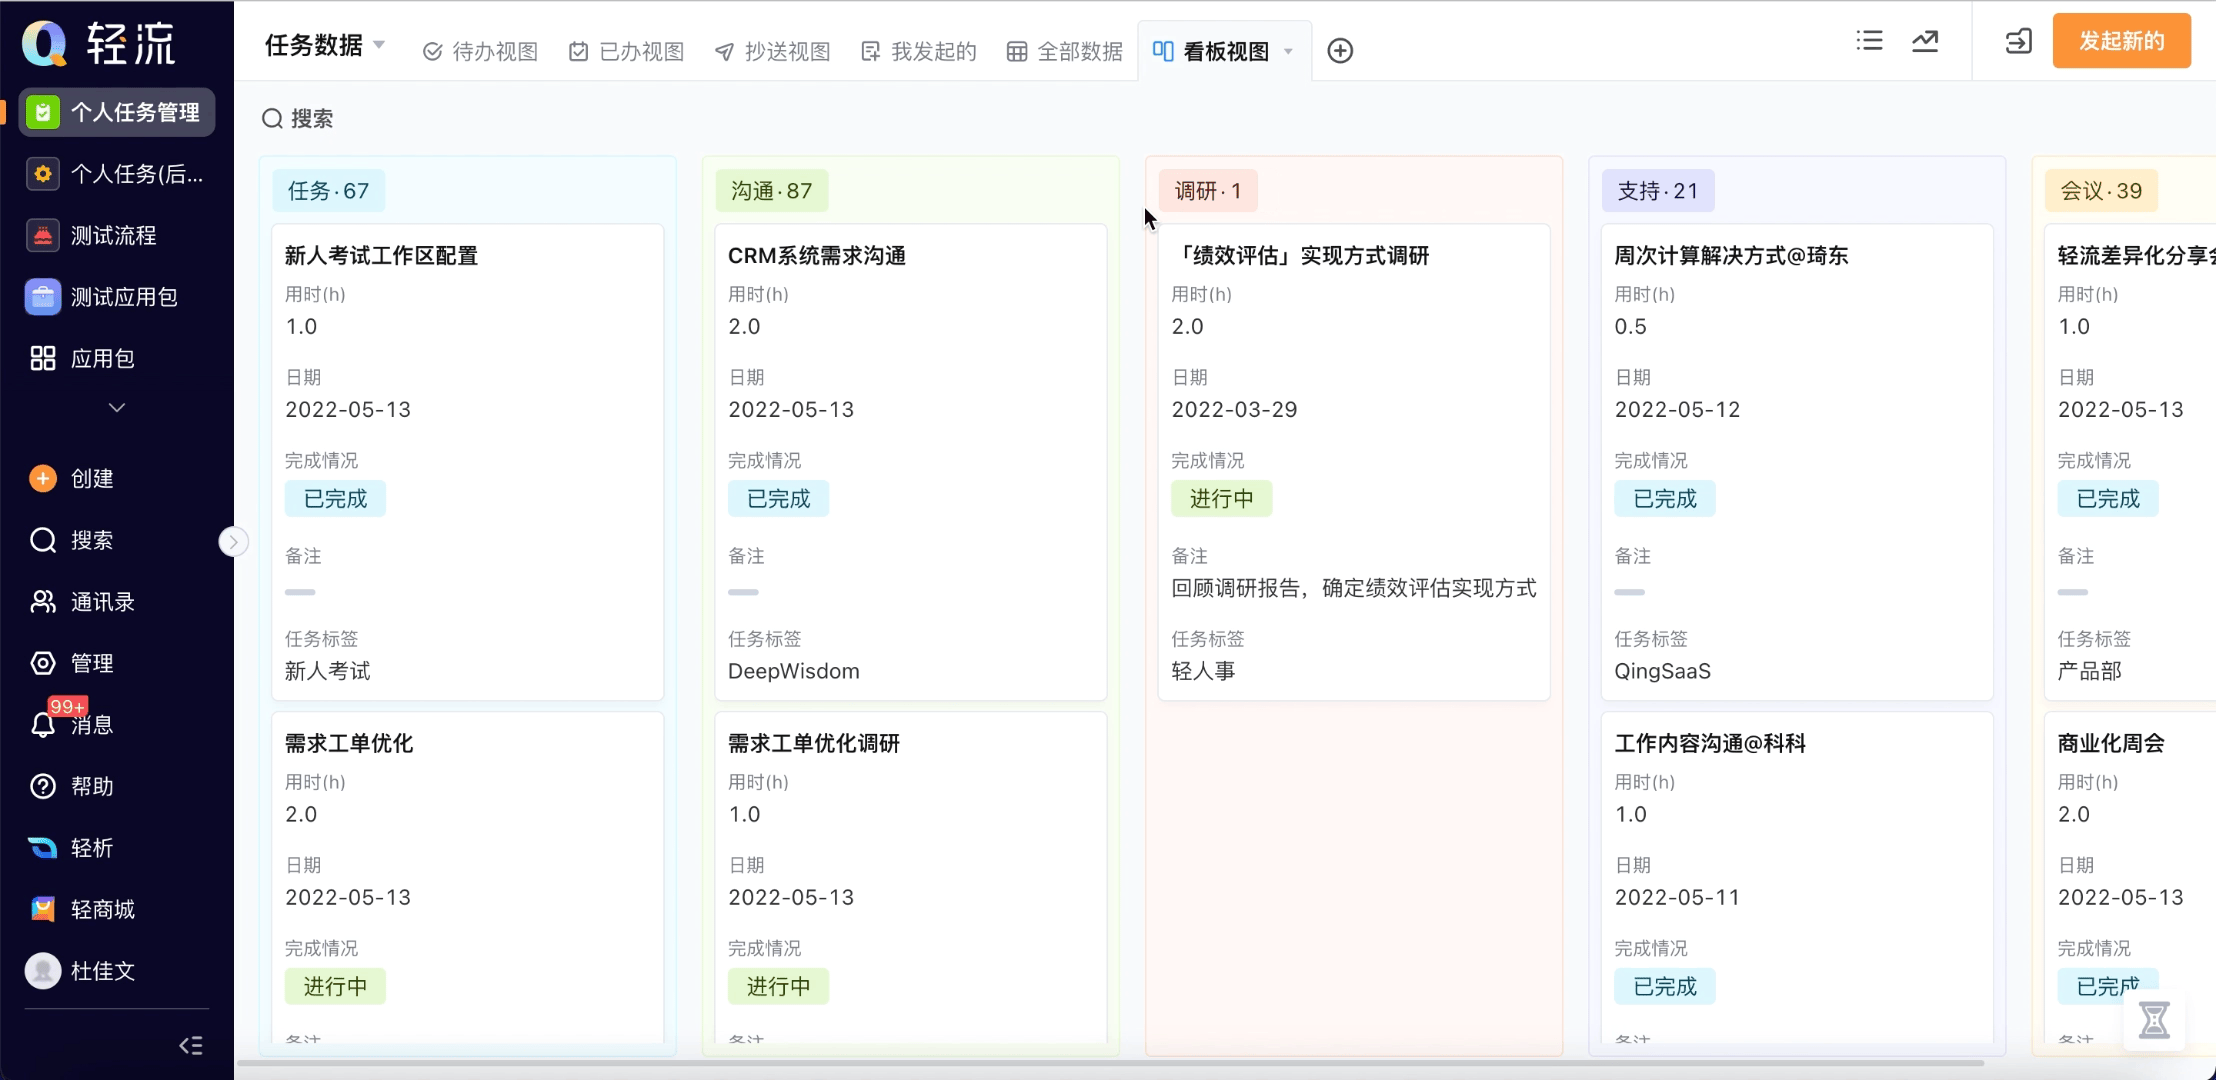Click 进行中 status on 绩效评估 card
Screen dimensions: 2216x1080
pyautogui.click(x=1221, y=499)
